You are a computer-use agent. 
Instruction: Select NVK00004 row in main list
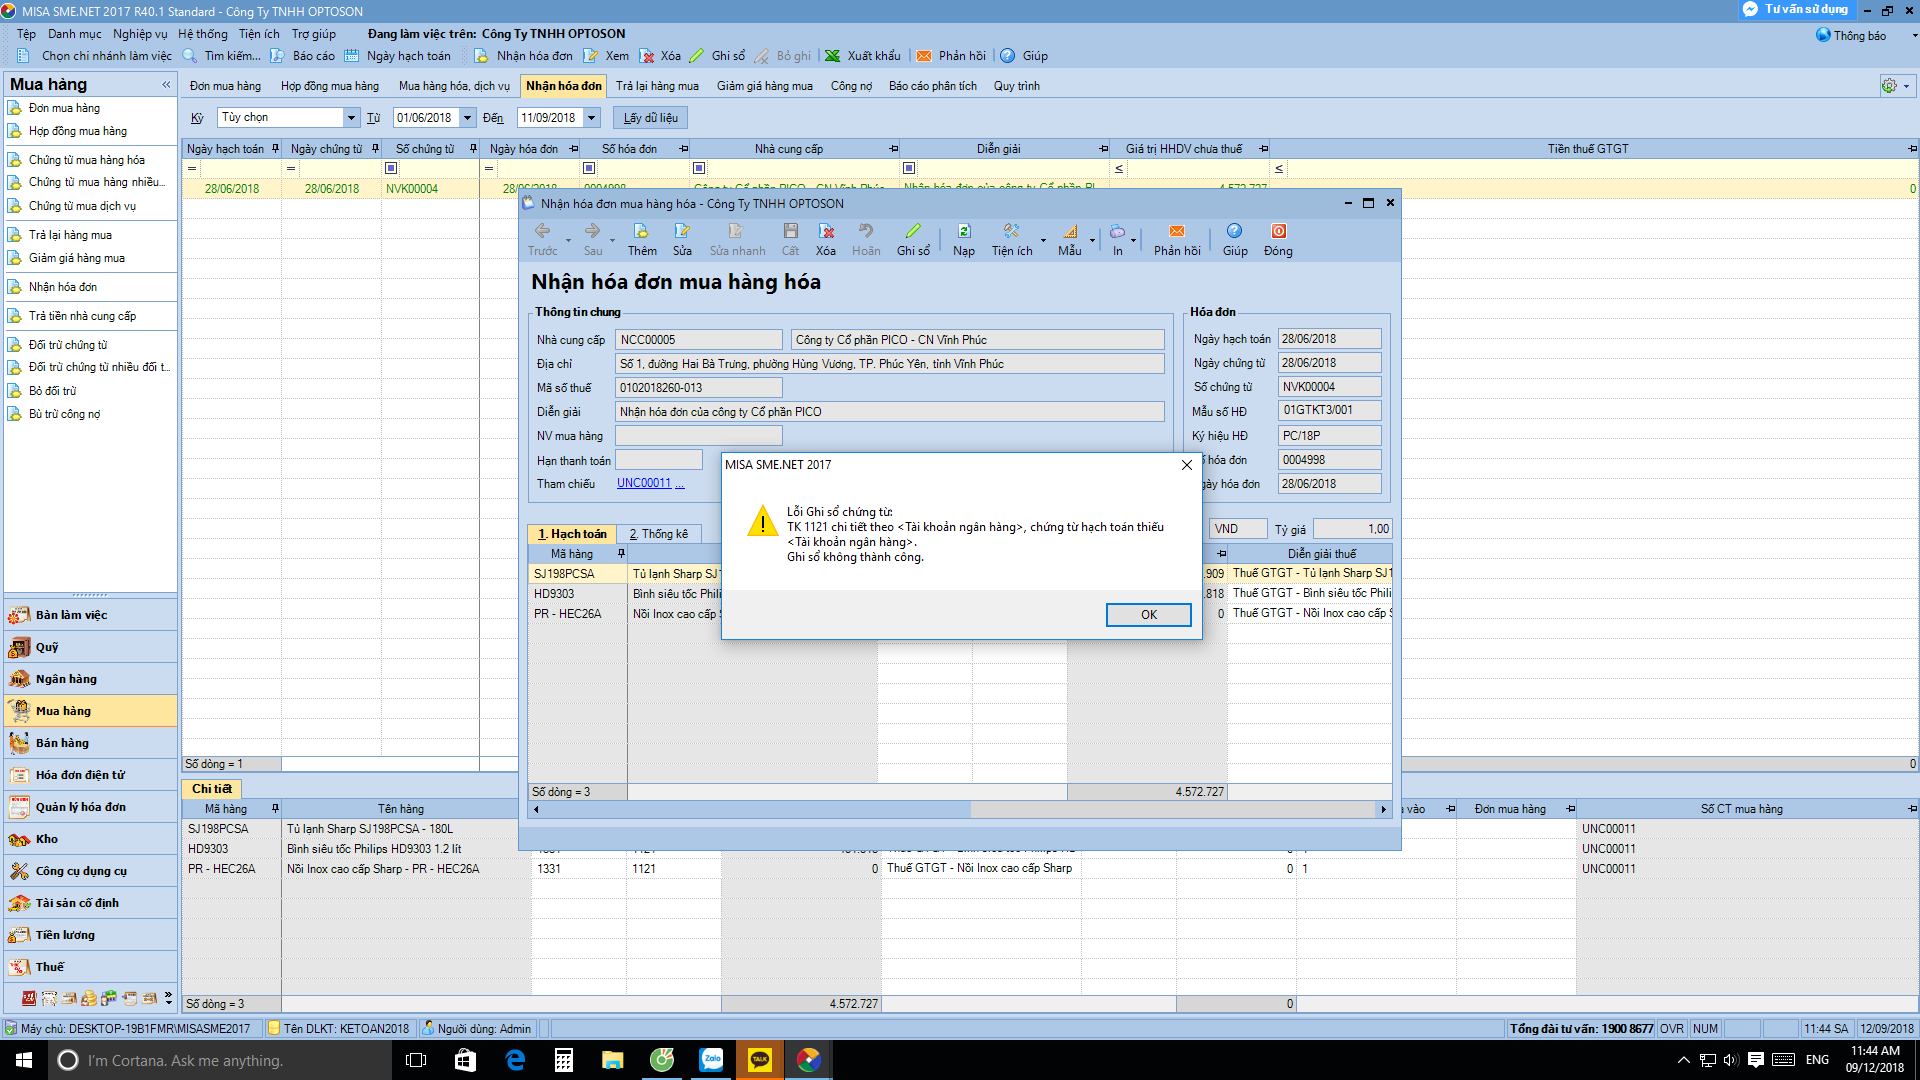point(1050,189)
